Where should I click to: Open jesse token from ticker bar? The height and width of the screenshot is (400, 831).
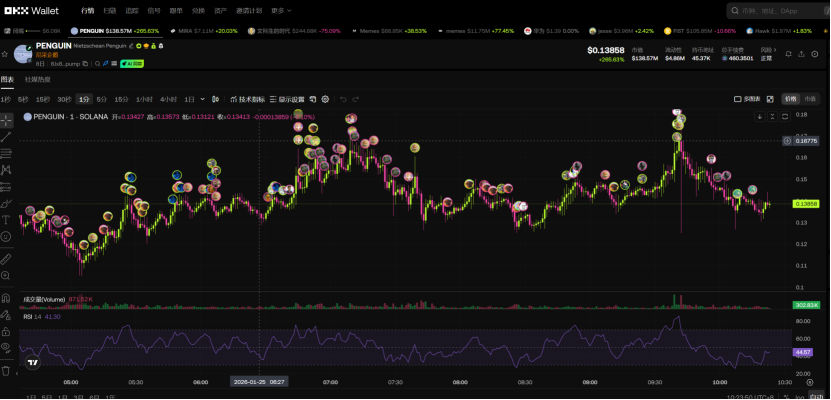(622, 31)
